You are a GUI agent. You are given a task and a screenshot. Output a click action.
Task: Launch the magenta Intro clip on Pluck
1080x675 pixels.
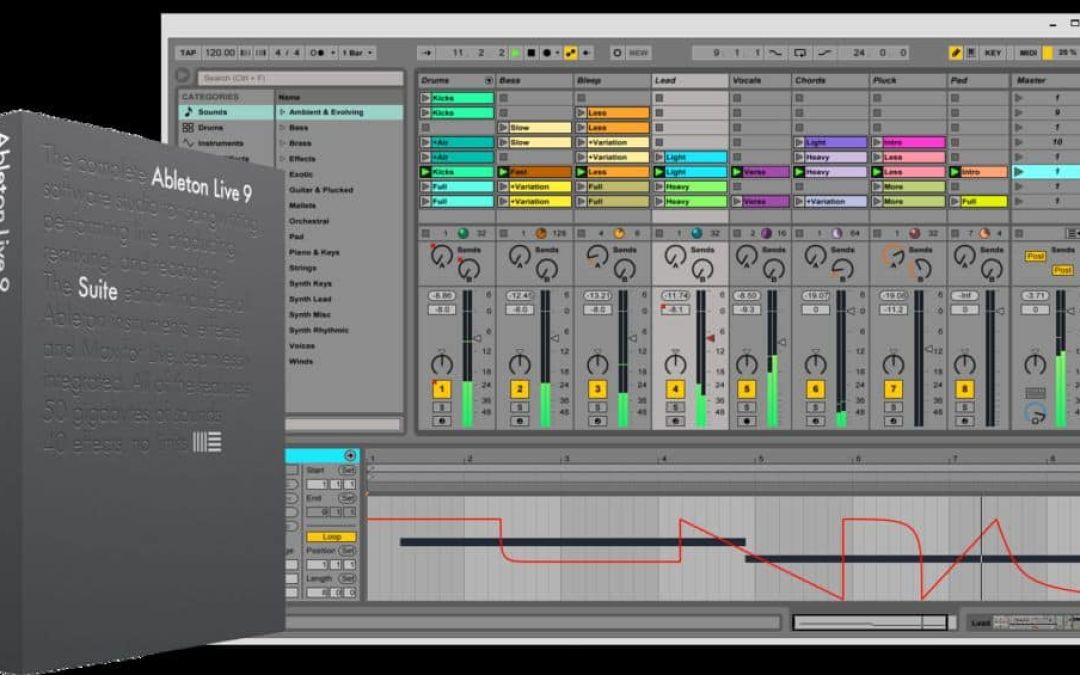click(877, 142)
